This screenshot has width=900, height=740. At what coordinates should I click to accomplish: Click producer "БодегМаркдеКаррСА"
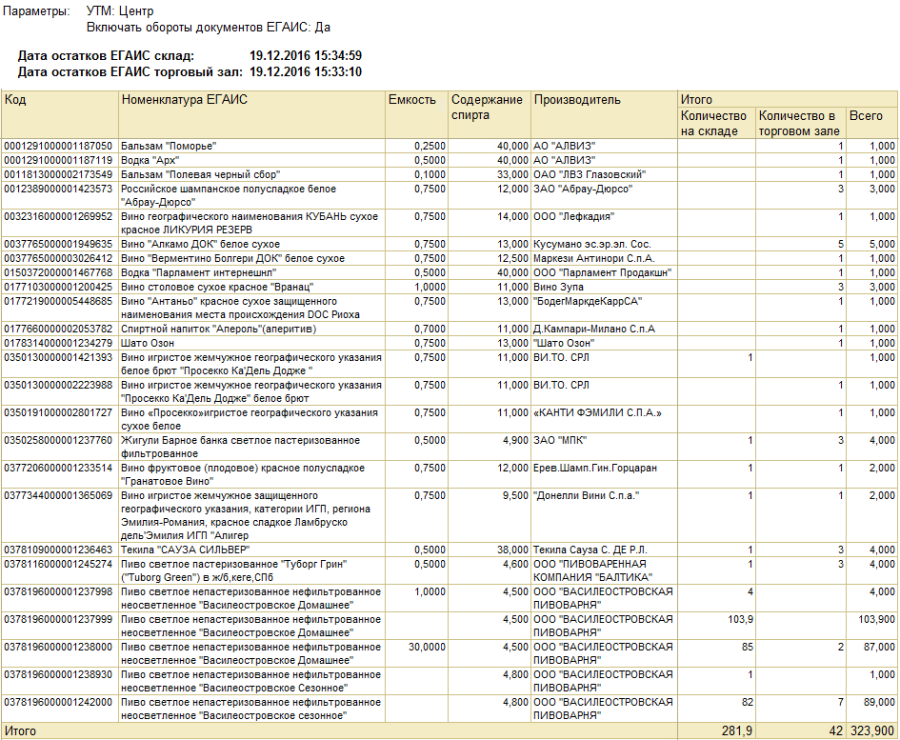[588, 301]
